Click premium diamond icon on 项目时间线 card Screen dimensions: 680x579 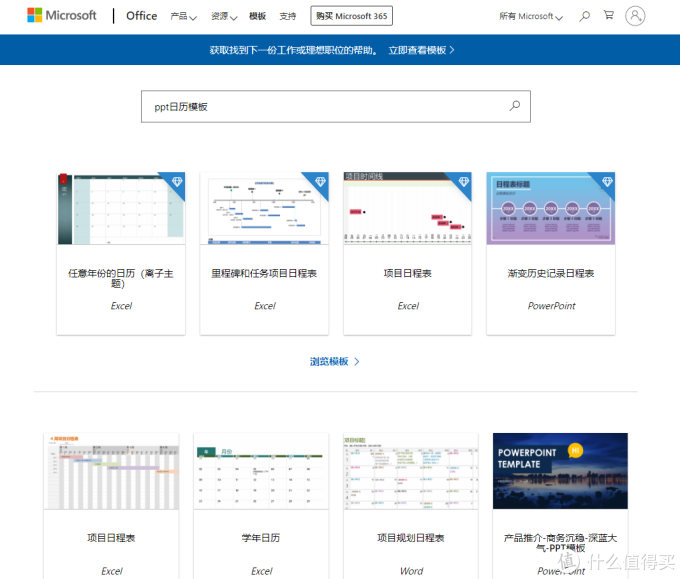coord(464,181)
